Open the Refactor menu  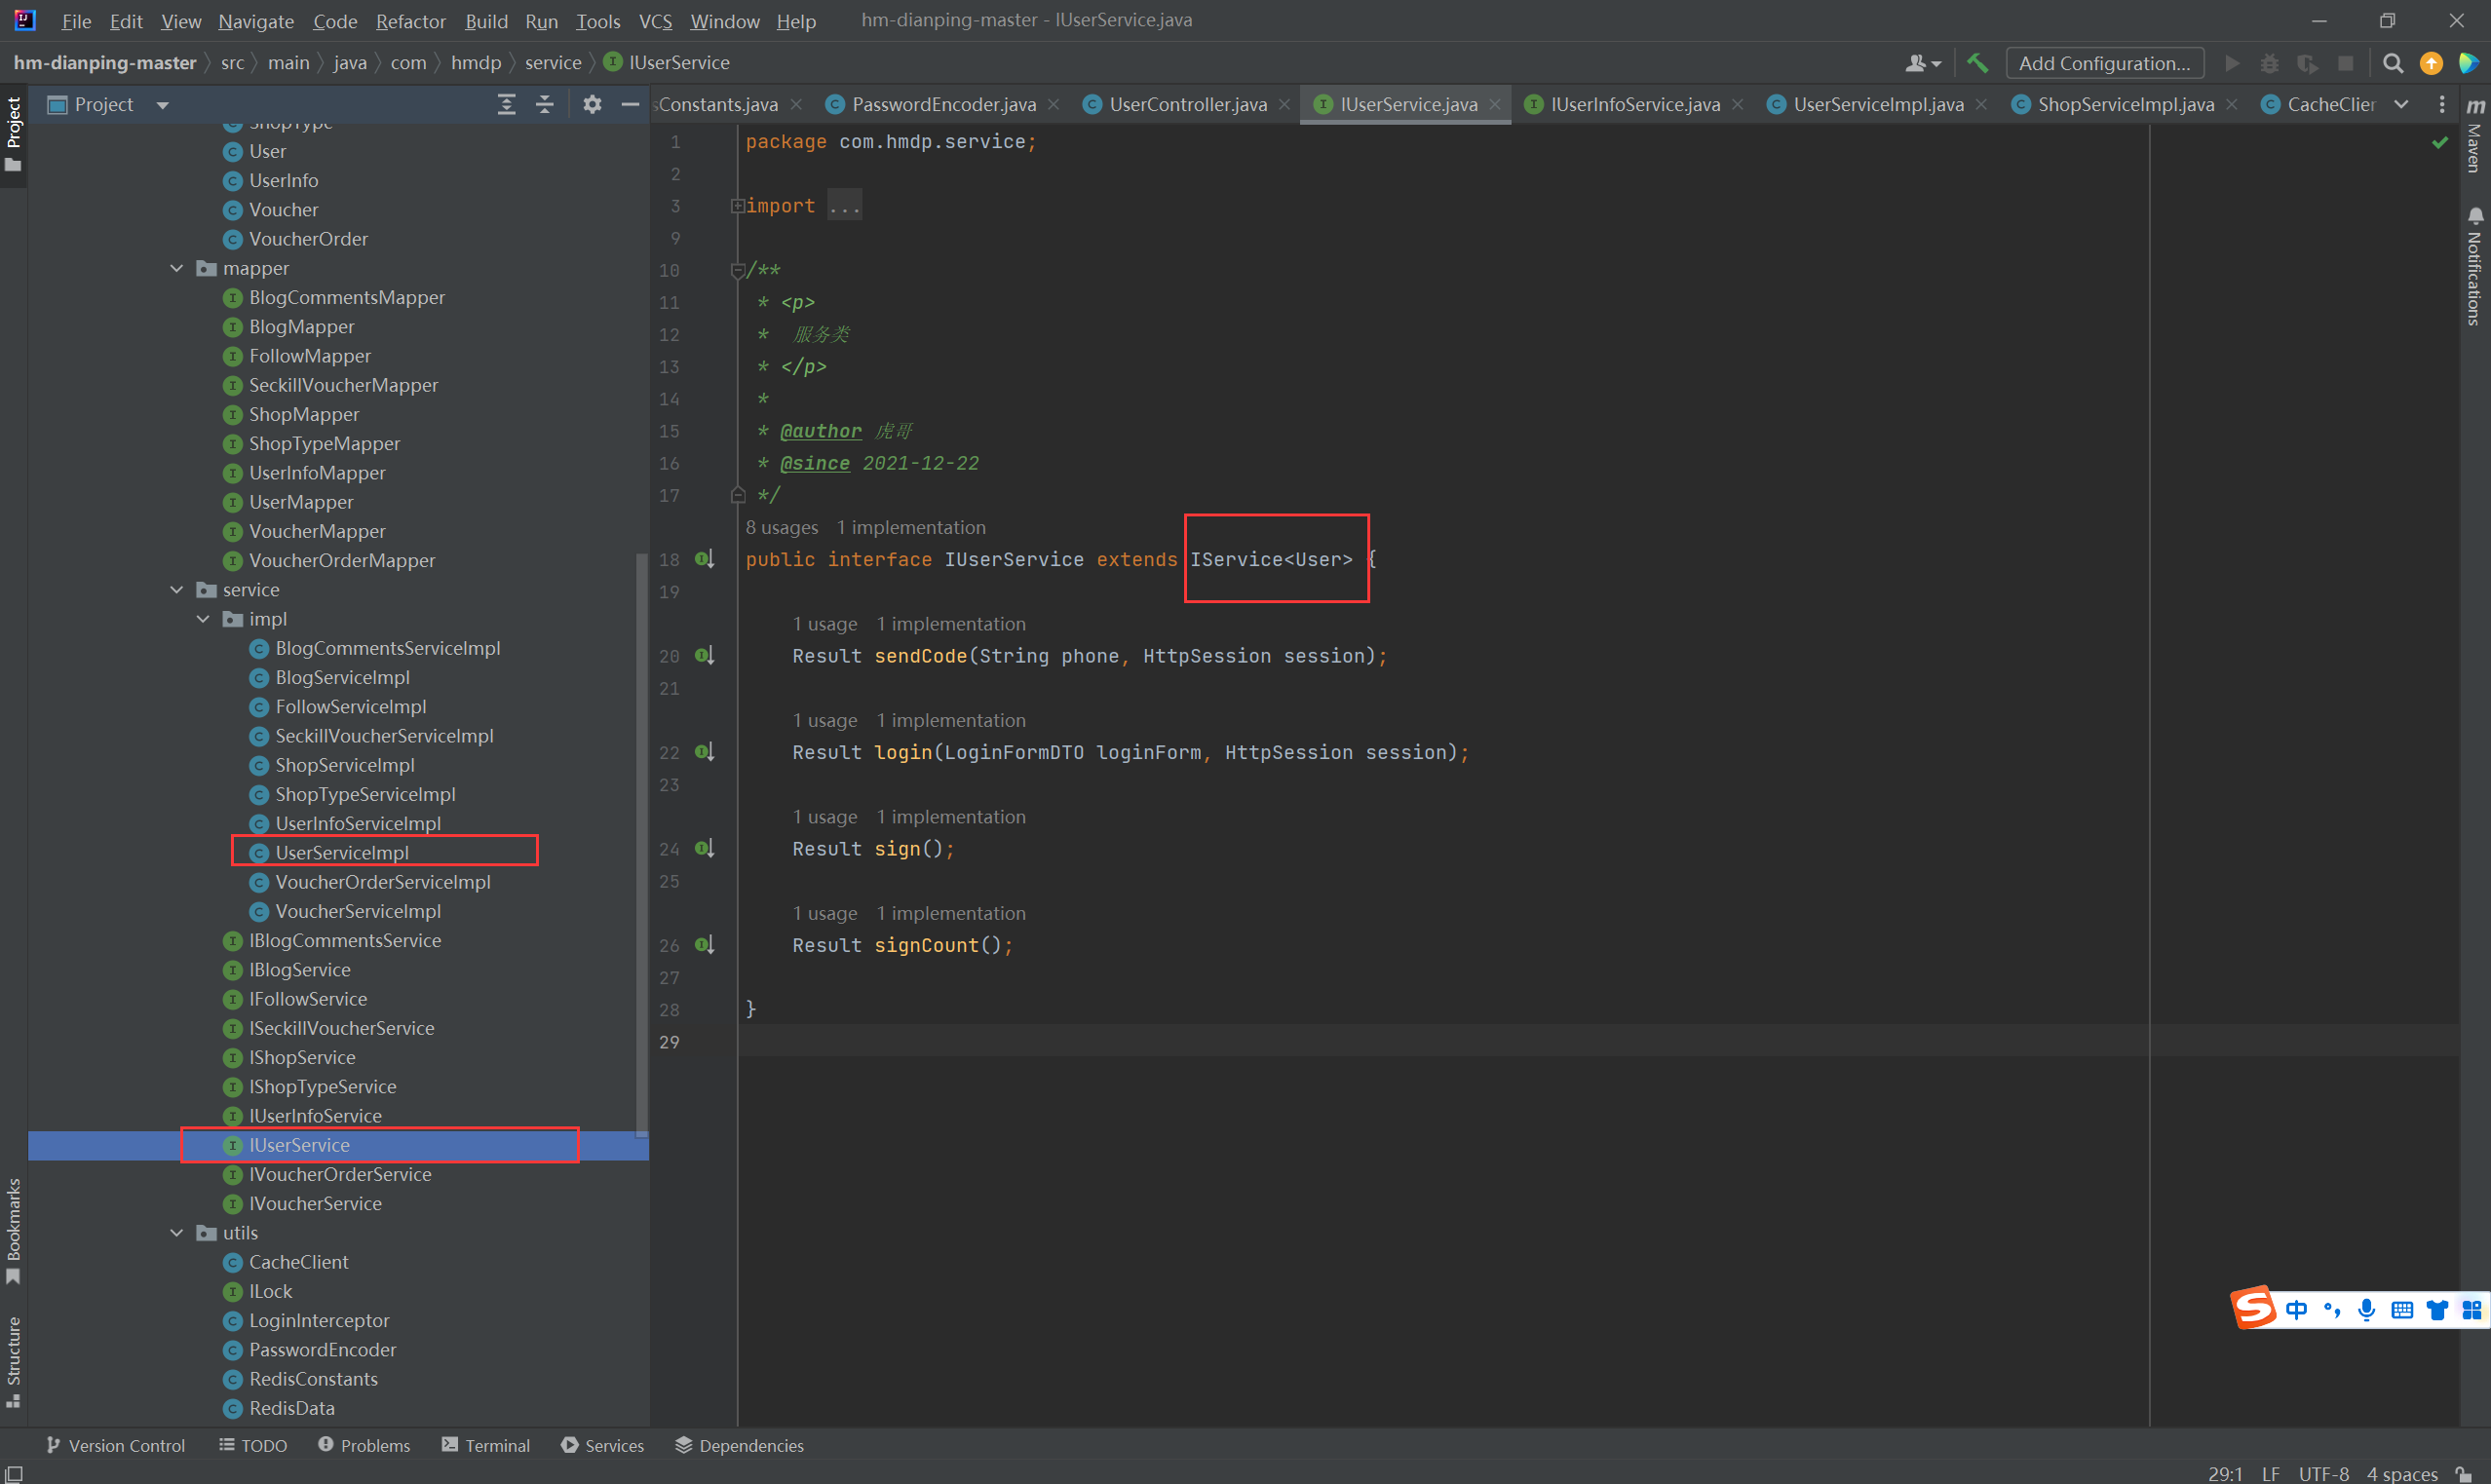coord(410,21)
